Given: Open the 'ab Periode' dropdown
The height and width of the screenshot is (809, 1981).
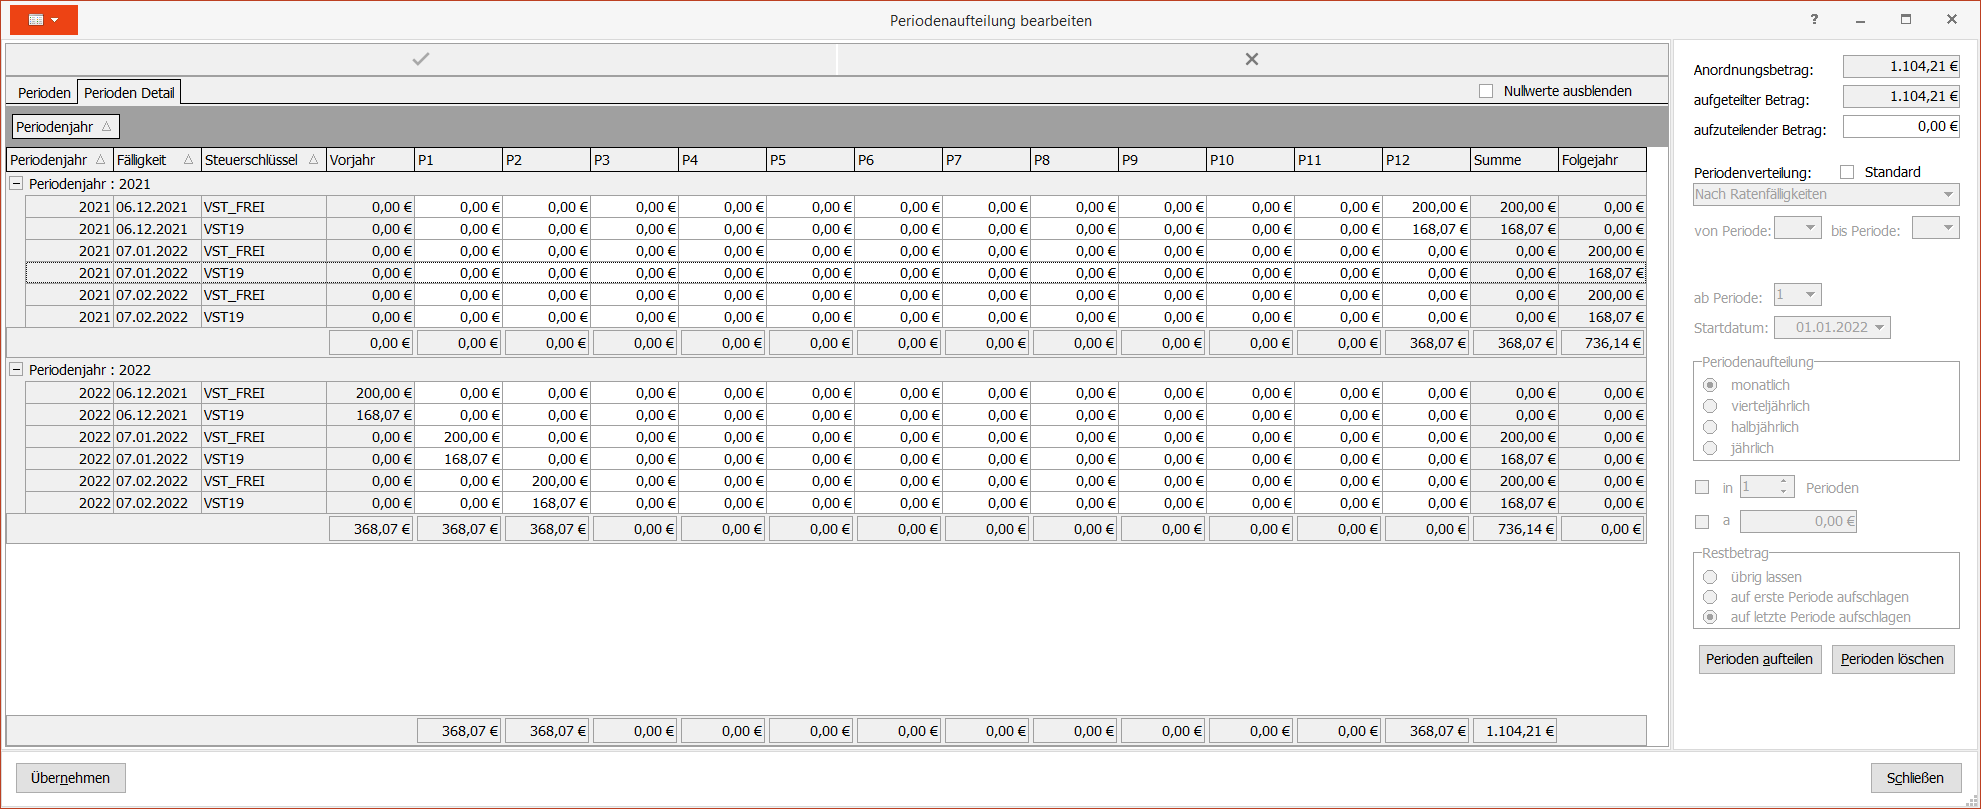Looking at the screenshot, I should [x=1798, y=295].
